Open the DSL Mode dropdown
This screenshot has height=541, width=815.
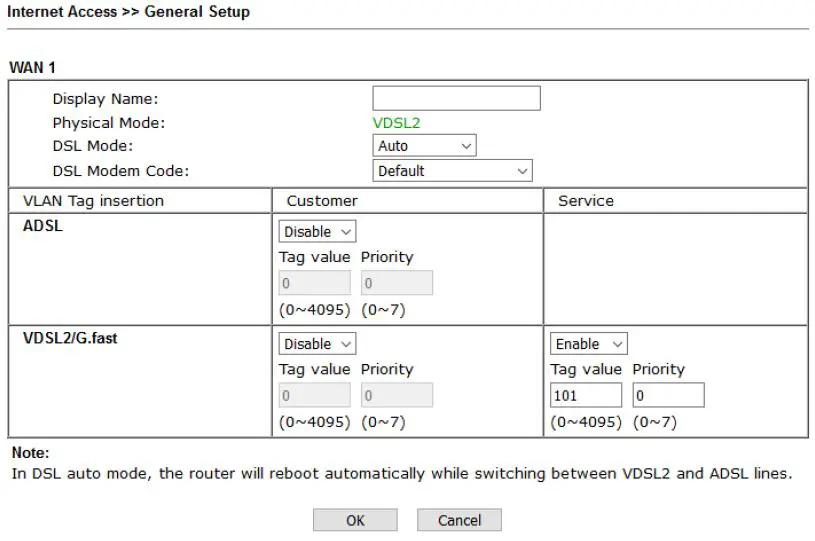point(424,146)
